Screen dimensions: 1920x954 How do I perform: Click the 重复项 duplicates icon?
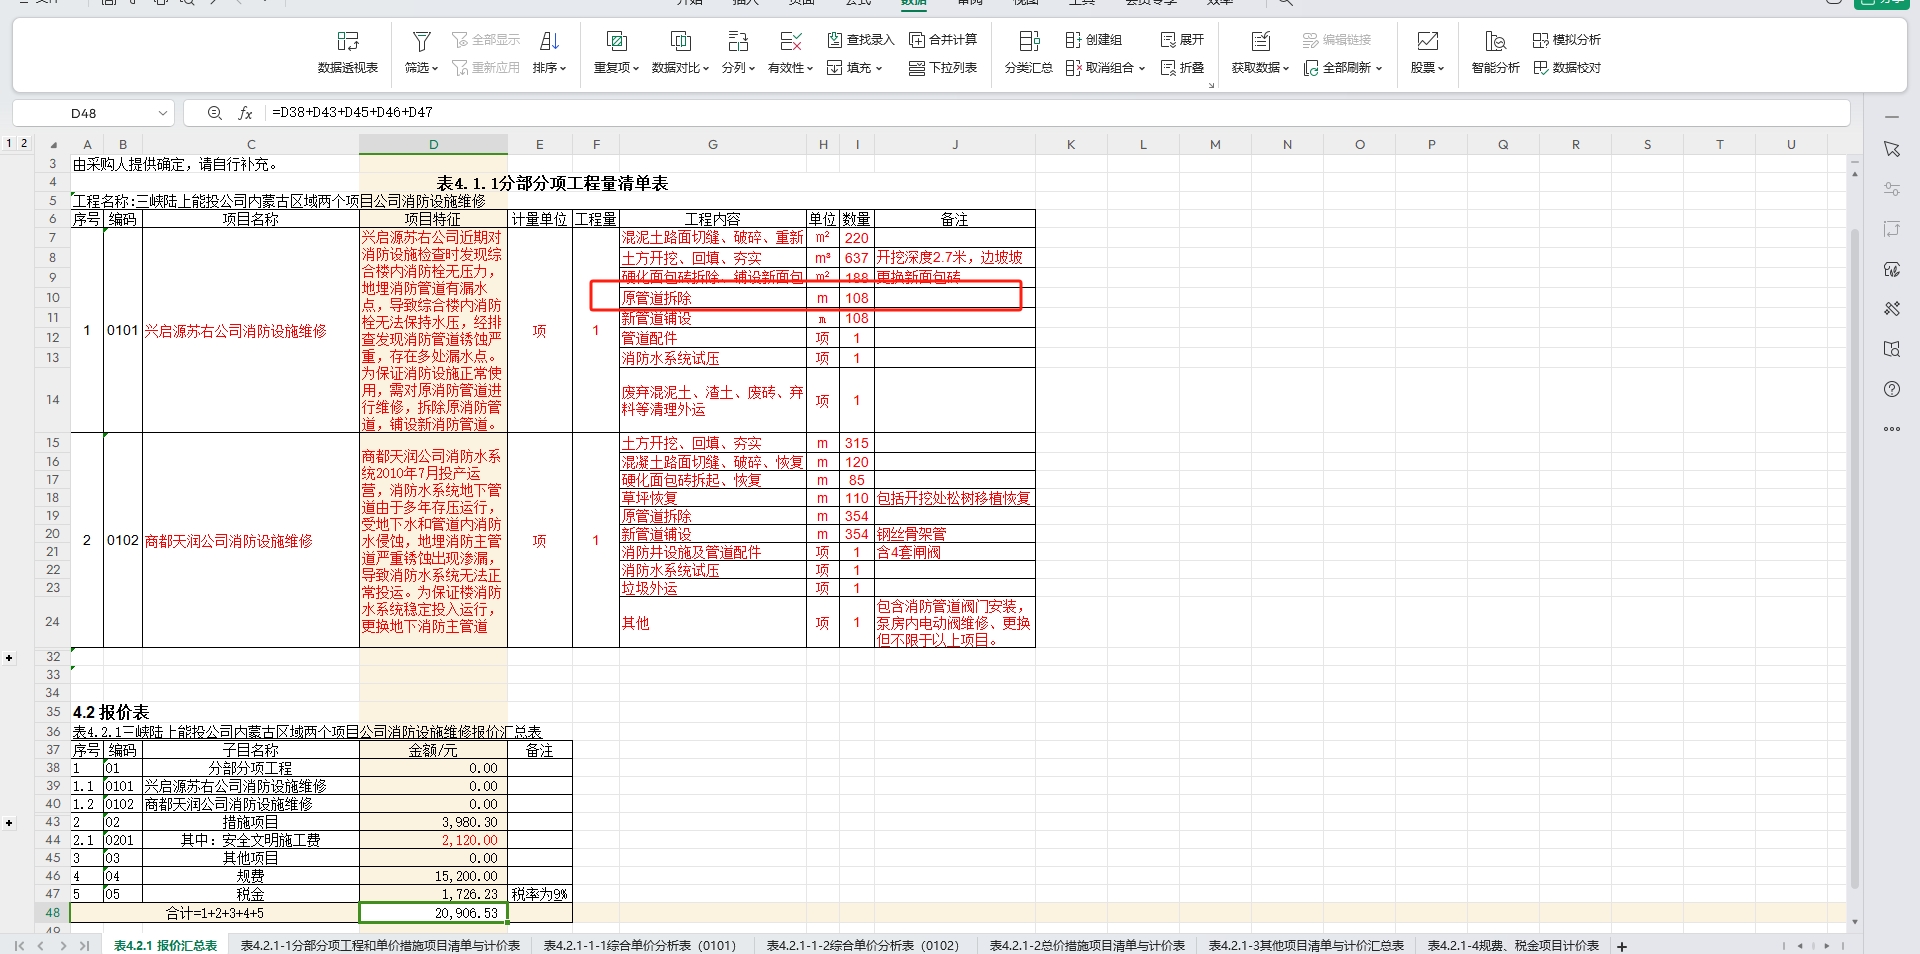[x=616, y=41]
